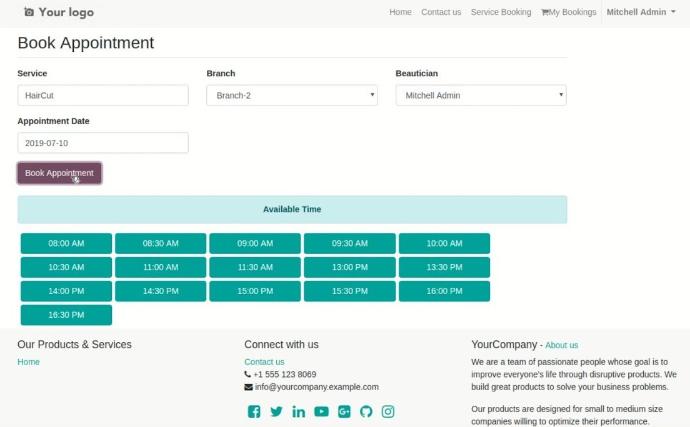Open the YouTube social icon
Screen dimensions: 690x427
coord(321,412)
